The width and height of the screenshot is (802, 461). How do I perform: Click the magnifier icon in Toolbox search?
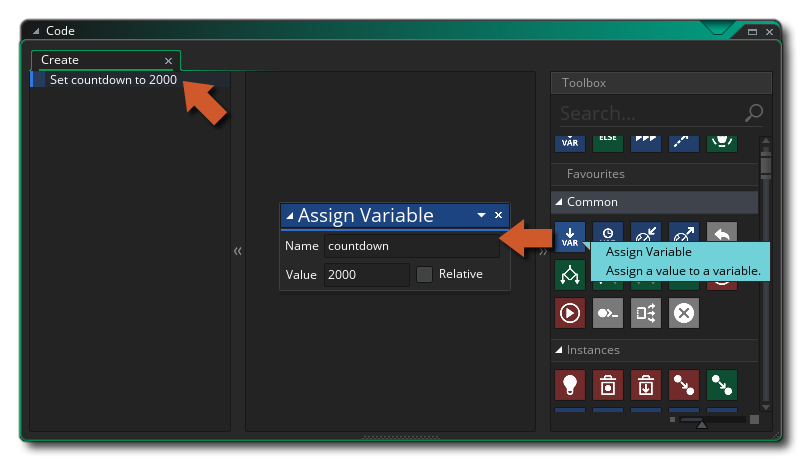[x=754, y=113]
